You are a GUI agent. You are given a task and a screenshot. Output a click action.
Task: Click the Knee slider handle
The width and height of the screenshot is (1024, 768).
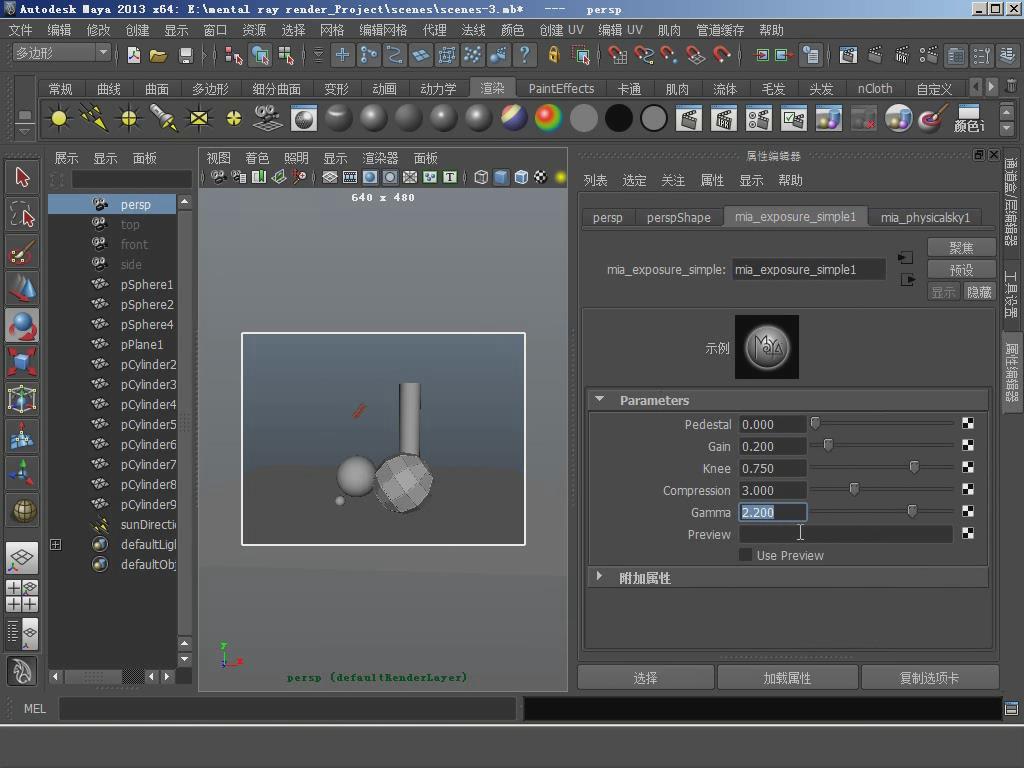click(x=914, y=467)
